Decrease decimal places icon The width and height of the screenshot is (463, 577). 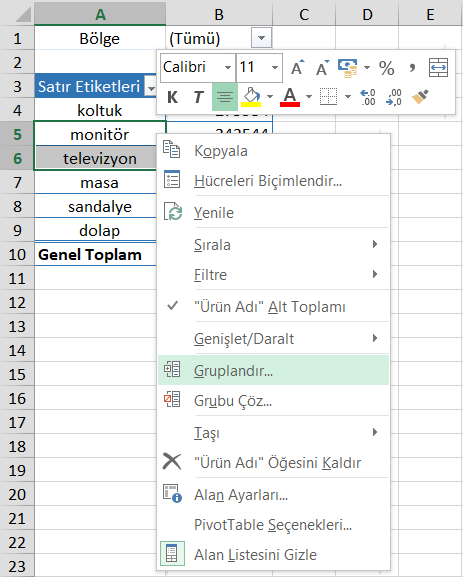point(393,97)
